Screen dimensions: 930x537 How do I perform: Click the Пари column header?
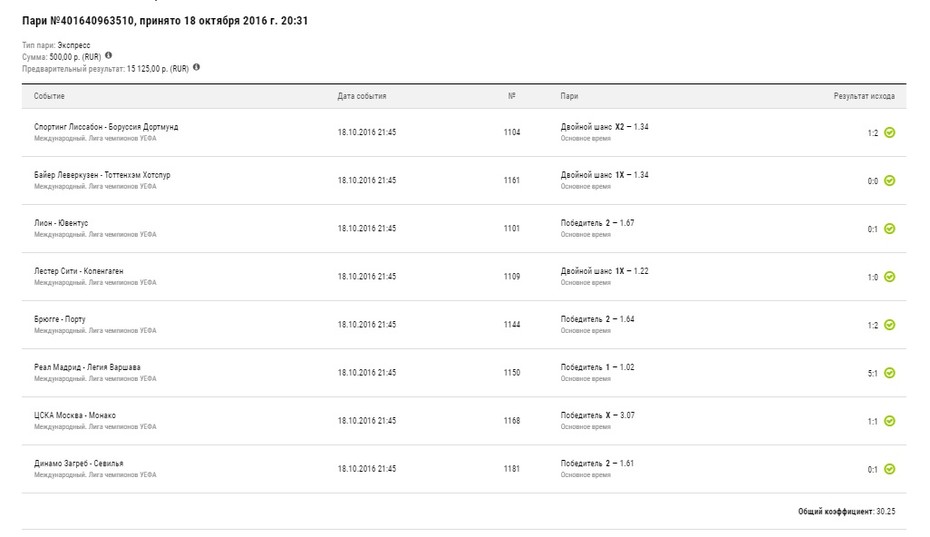click(x=569, y=96)
